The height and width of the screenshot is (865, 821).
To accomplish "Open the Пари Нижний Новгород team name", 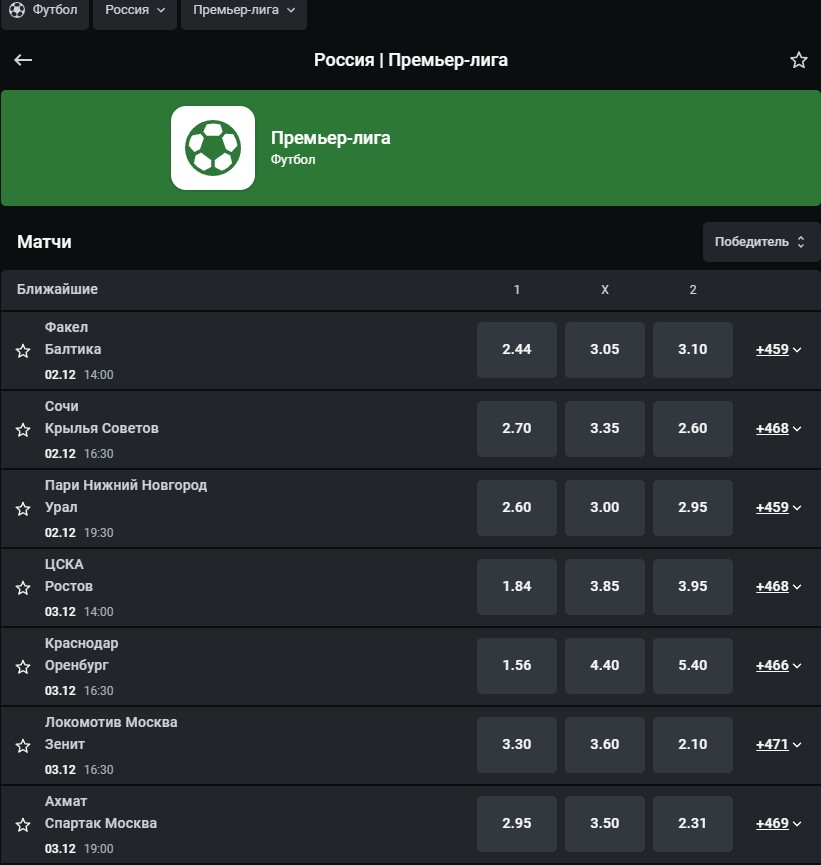I will tap(126, 485).
